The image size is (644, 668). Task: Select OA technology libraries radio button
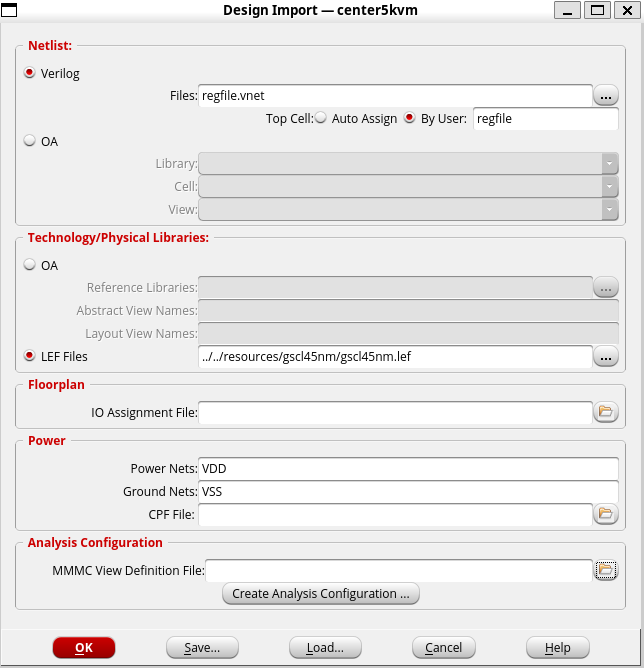coord(29,265)
